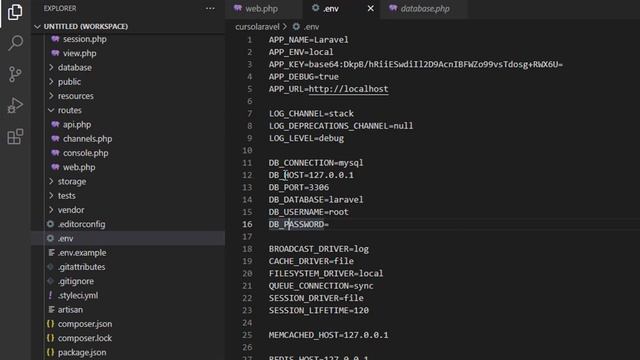Viewport: 640px width, 360px height.
Task: Open console.php in routes folder
Action: coord(85,153)
